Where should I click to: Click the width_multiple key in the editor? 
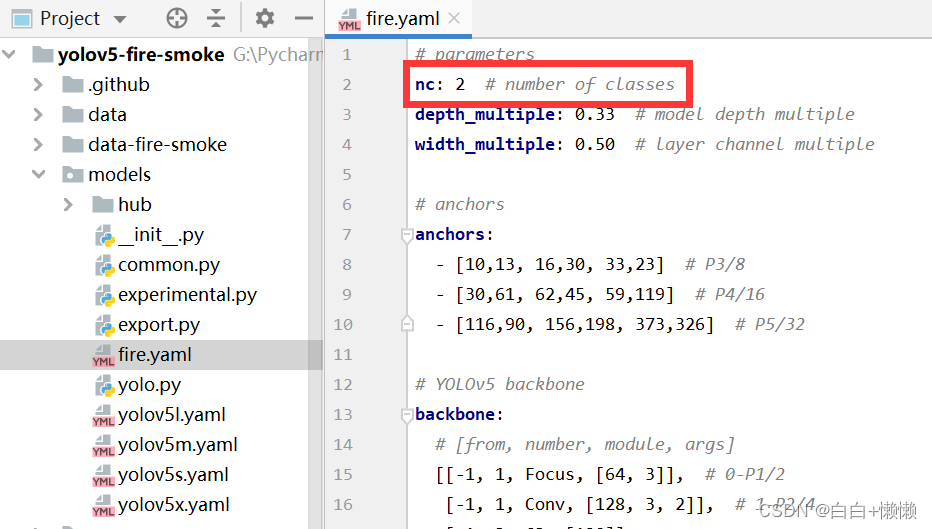485,144
